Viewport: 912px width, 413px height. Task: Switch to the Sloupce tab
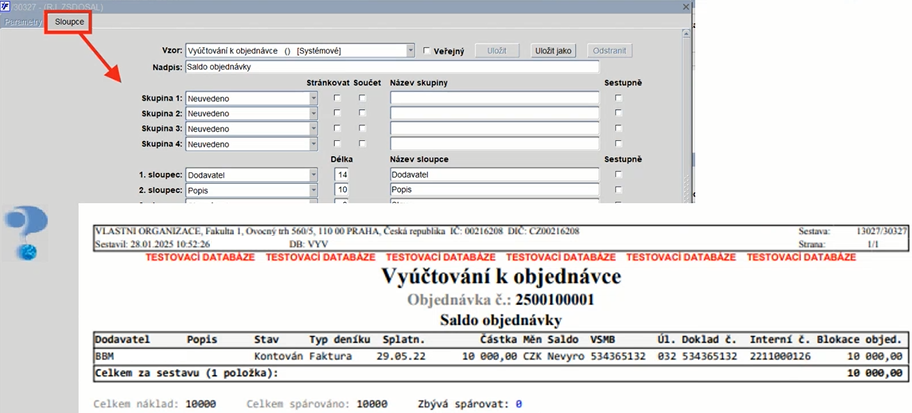69,22
